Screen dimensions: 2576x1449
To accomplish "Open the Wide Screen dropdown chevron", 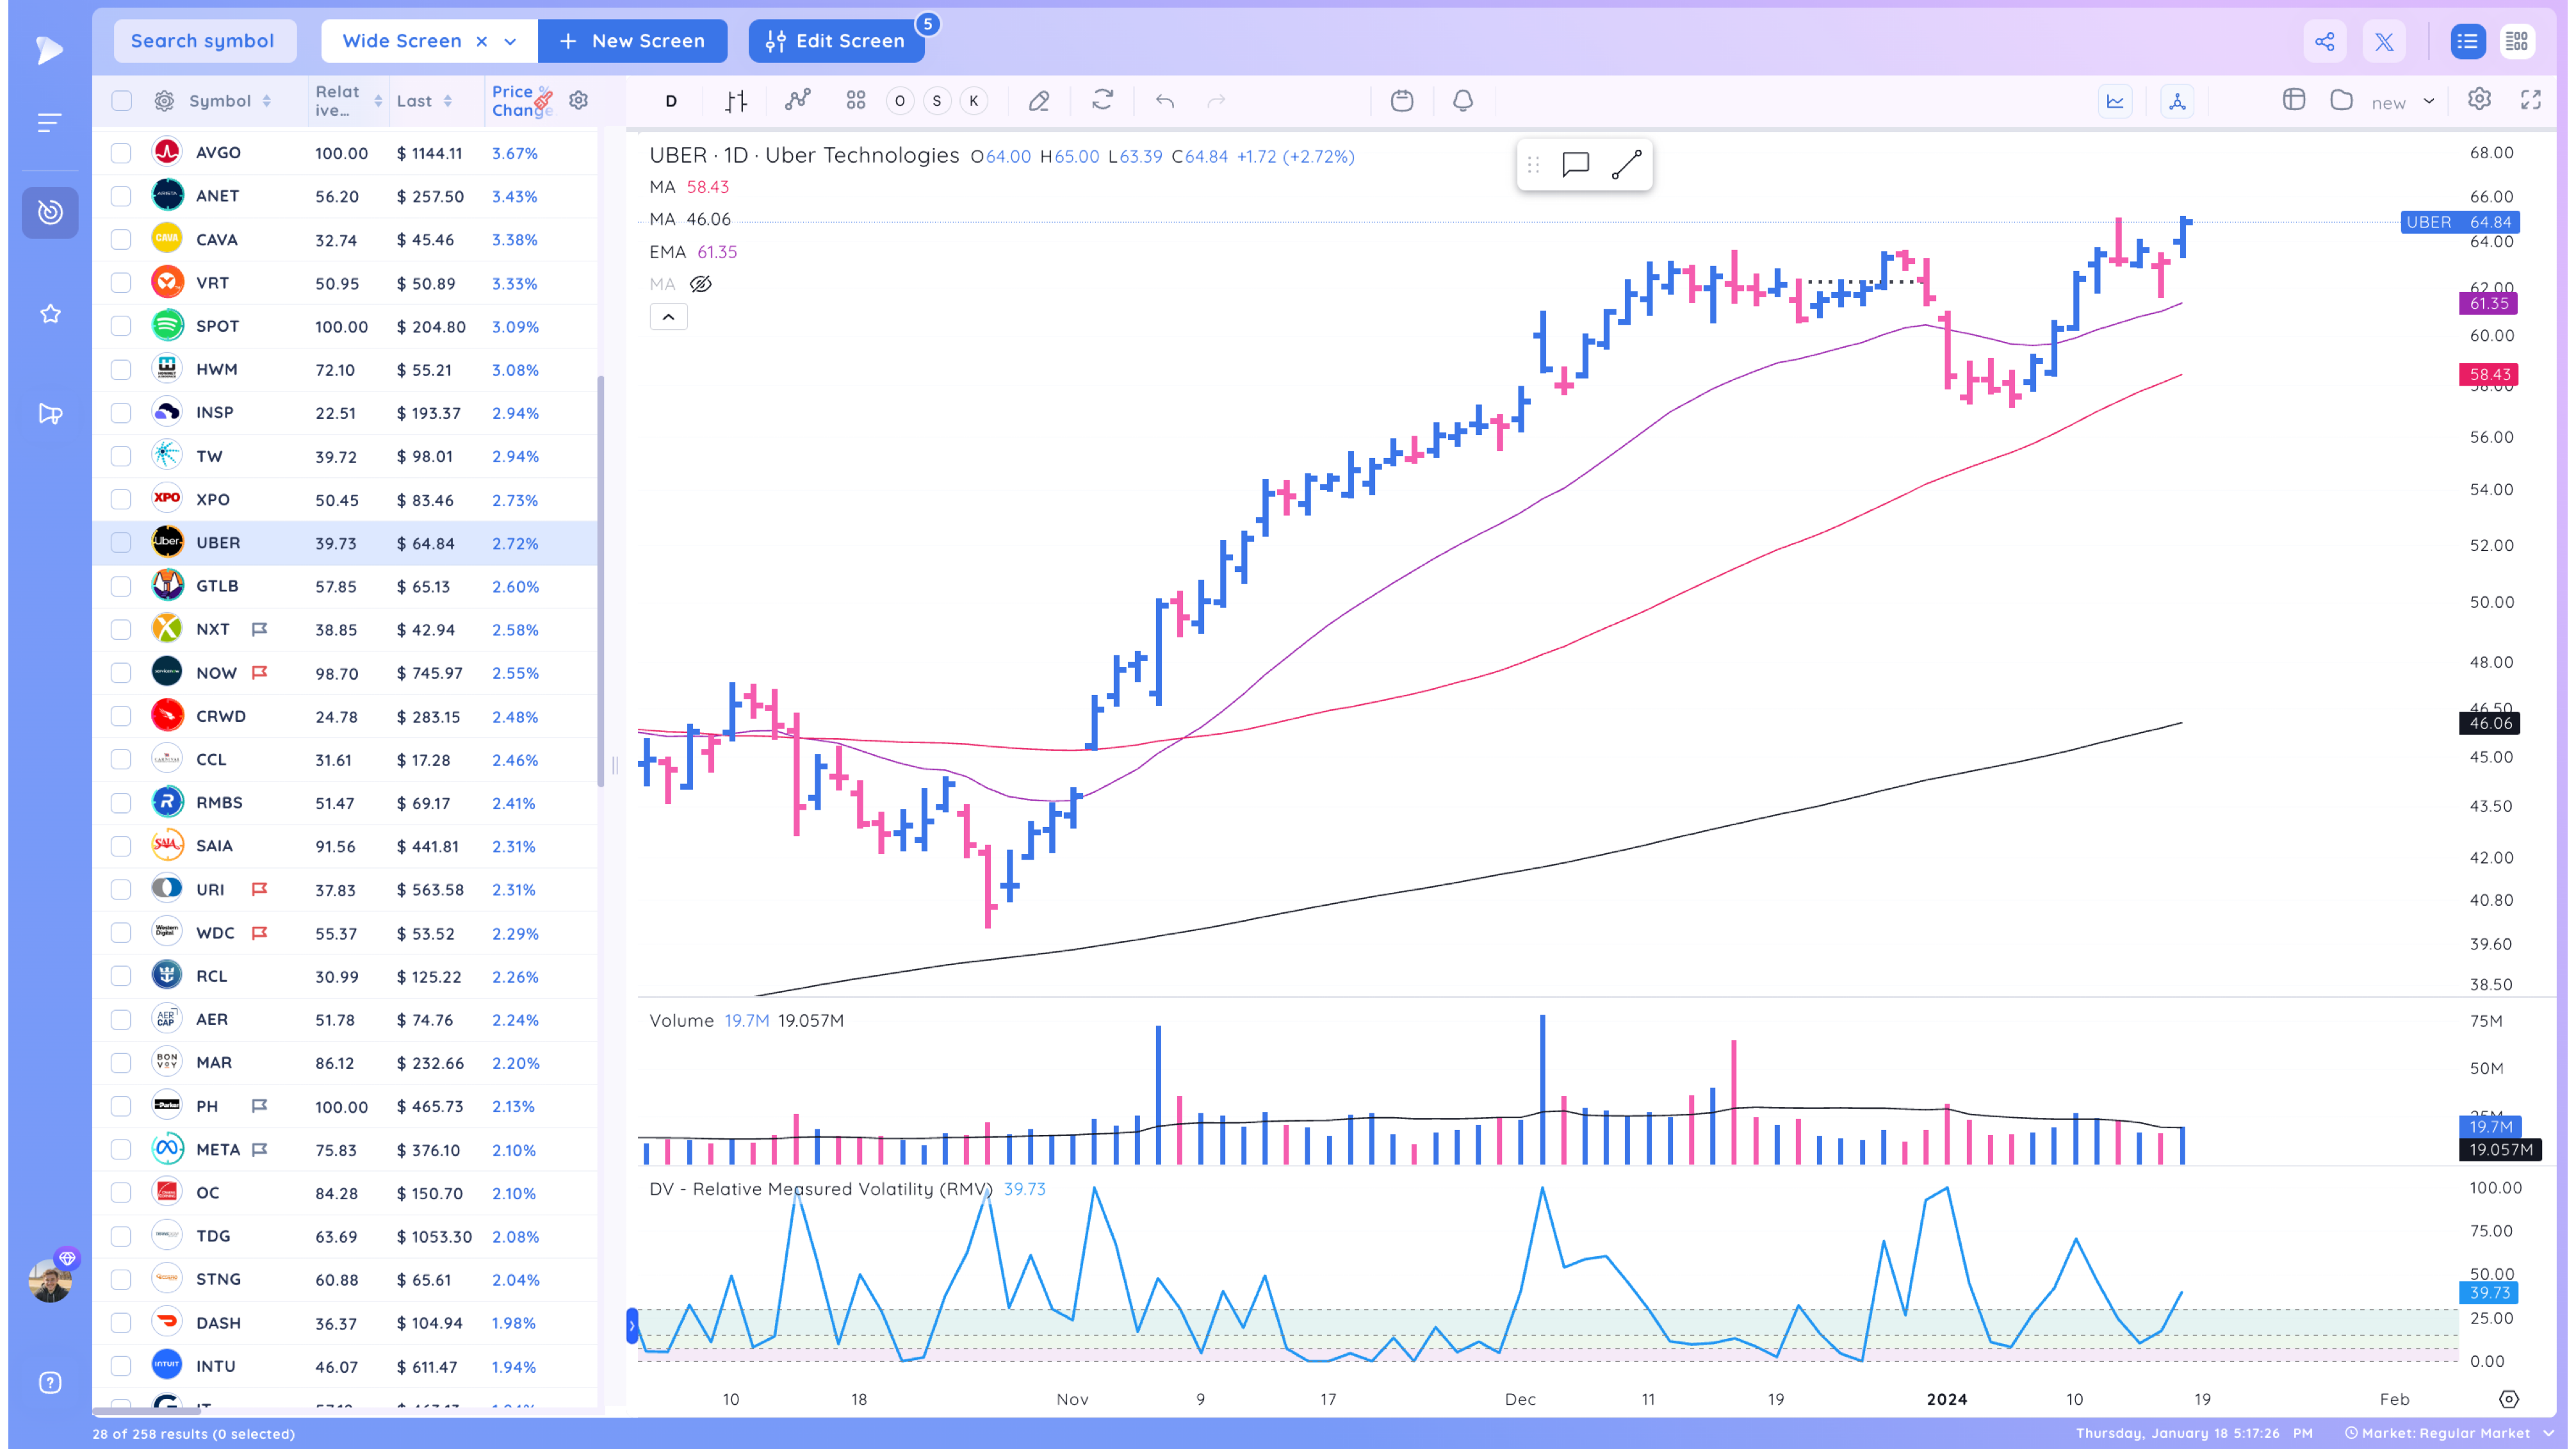I will coord(511,41).
